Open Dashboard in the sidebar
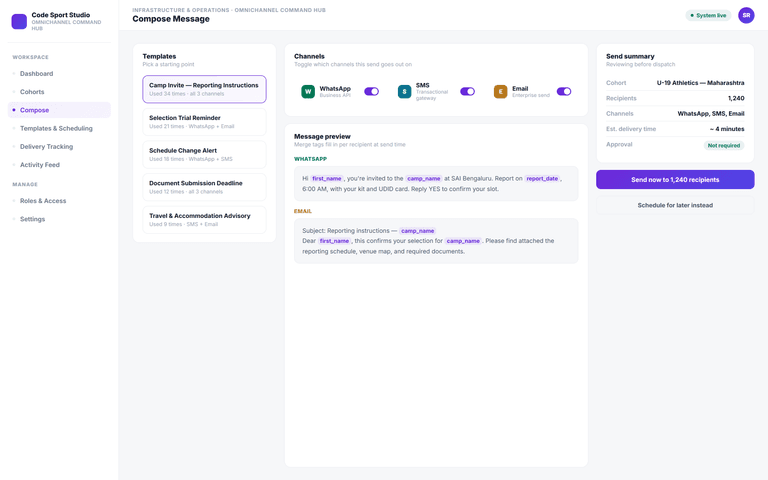The image size is (768, 480). 59,73
